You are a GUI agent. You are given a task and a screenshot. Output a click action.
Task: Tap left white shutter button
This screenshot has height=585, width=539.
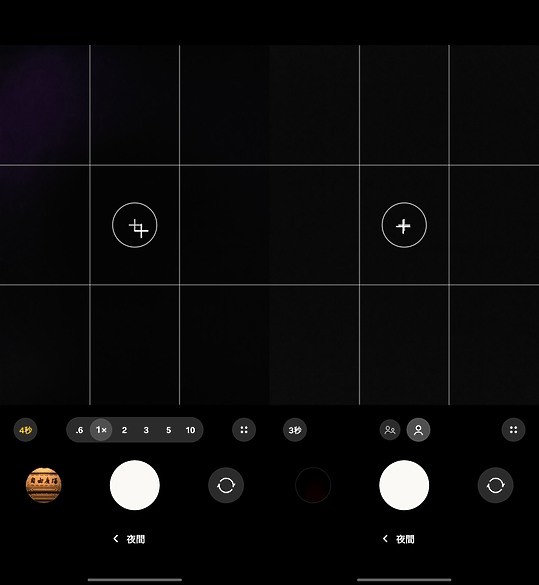tap(135, 485)
